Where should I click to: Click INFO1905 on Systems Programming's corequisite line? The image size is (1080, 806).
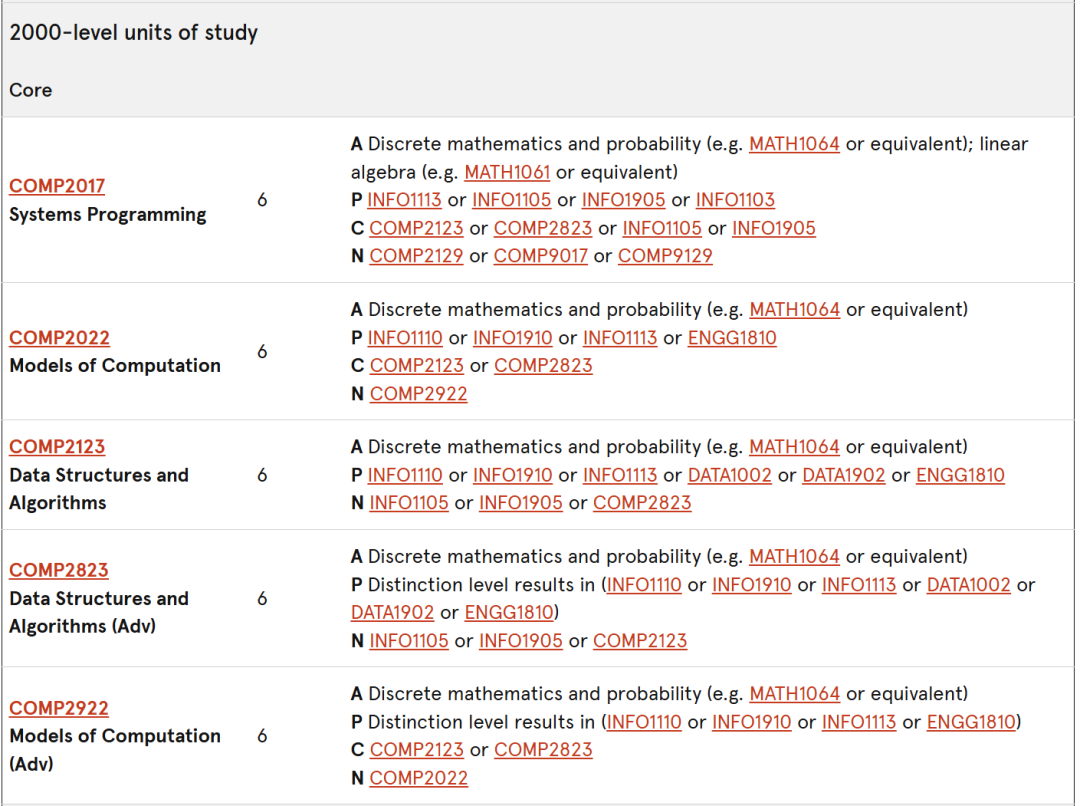pyautogui.click(x=773, y=228)
